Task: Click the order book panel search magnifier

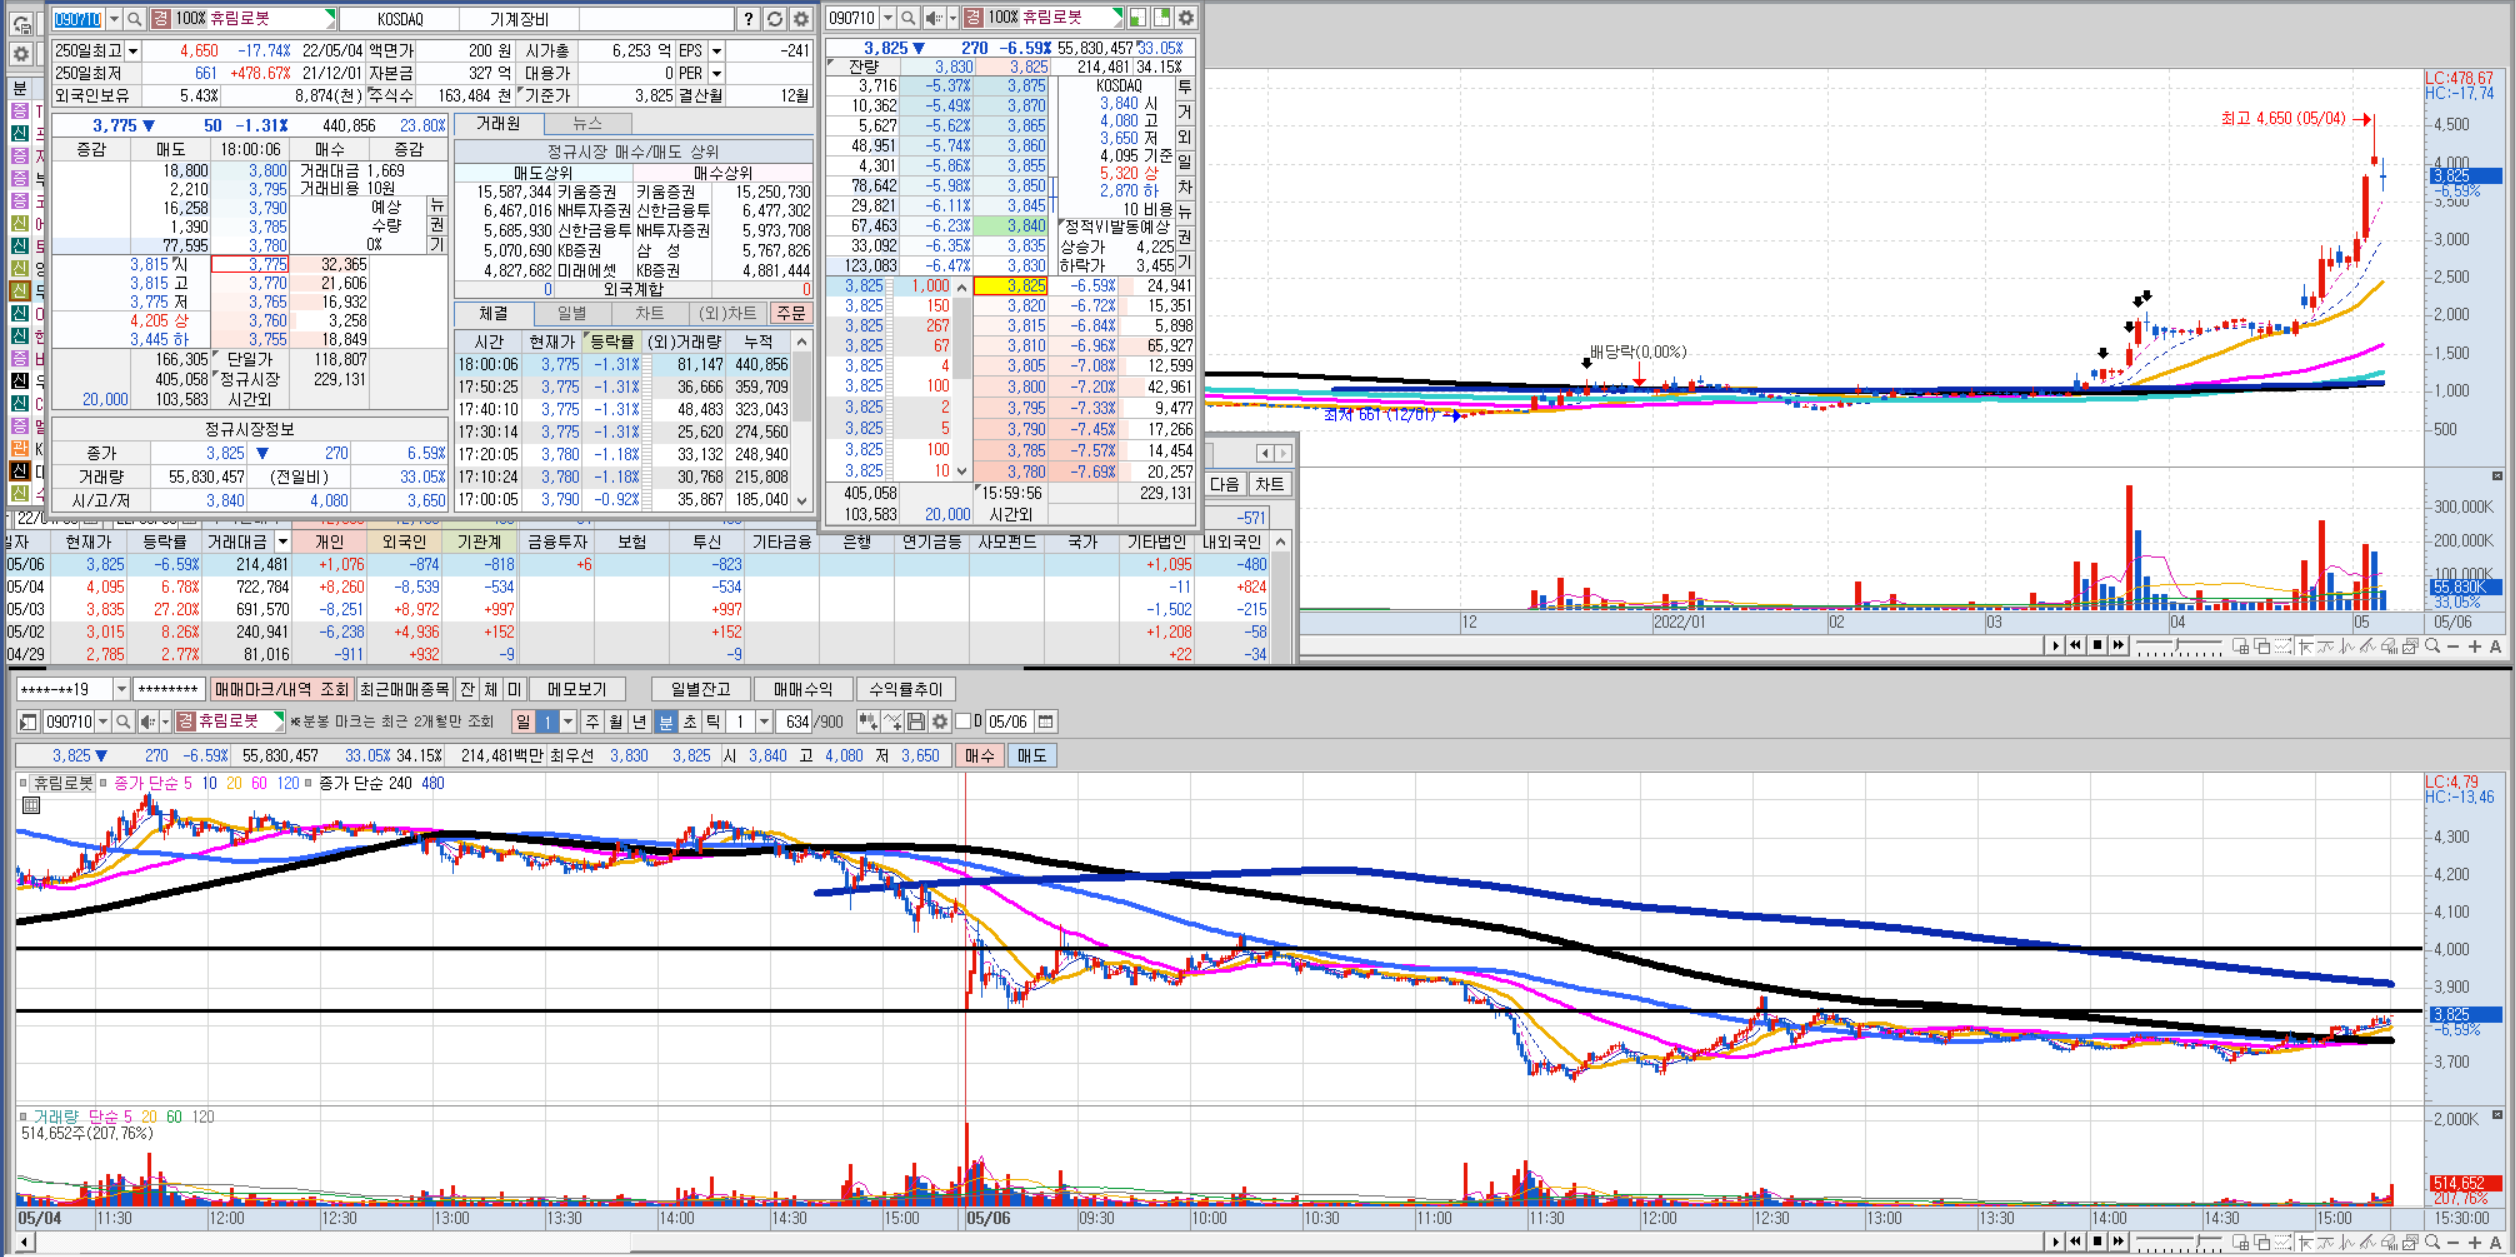Action: click(x=908, y=18)
